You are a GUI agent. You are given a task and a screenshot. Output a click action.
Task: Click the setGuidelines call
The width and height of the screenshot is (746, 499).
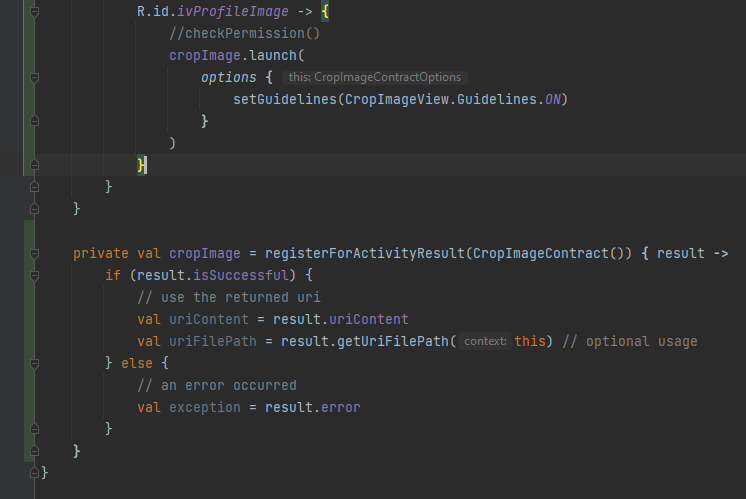[x=285, y=99]
